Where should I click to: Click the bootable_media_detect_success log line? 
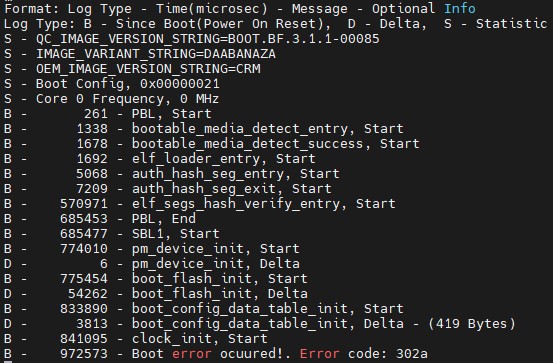[212, 144]
